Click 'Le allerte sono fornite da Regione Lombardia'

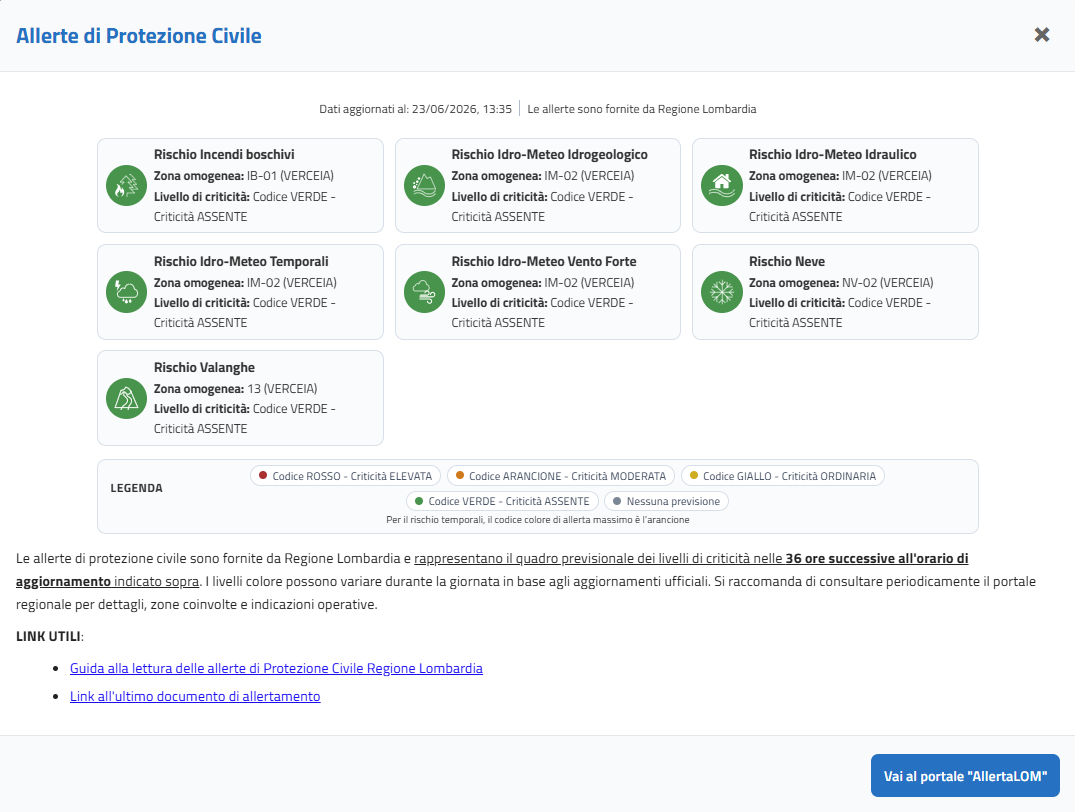click(642, 109)
